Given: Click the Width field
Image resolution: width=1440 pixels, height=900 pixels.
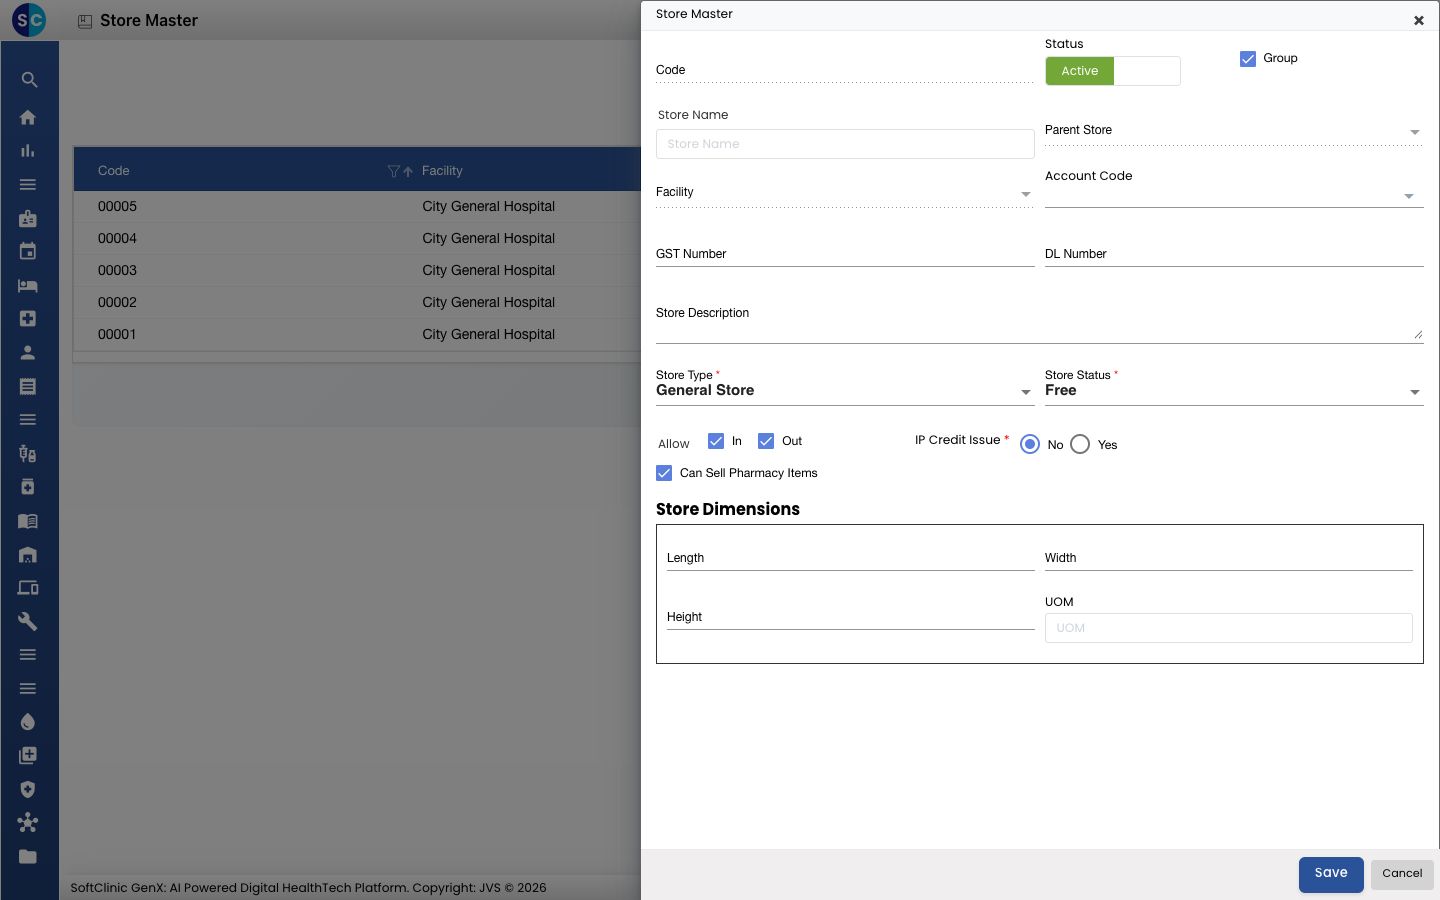Looking at the screenshot, I should (1228, 558).
